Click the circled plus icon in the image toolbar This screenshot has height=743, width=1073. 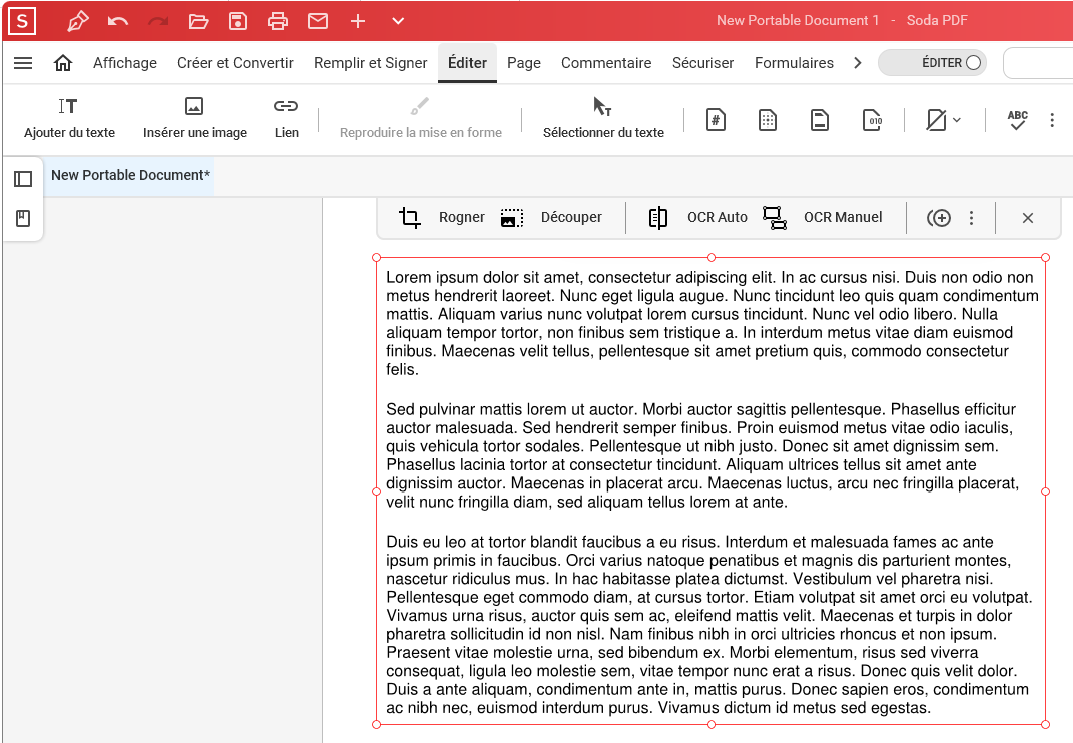click(x=939, y=218)
